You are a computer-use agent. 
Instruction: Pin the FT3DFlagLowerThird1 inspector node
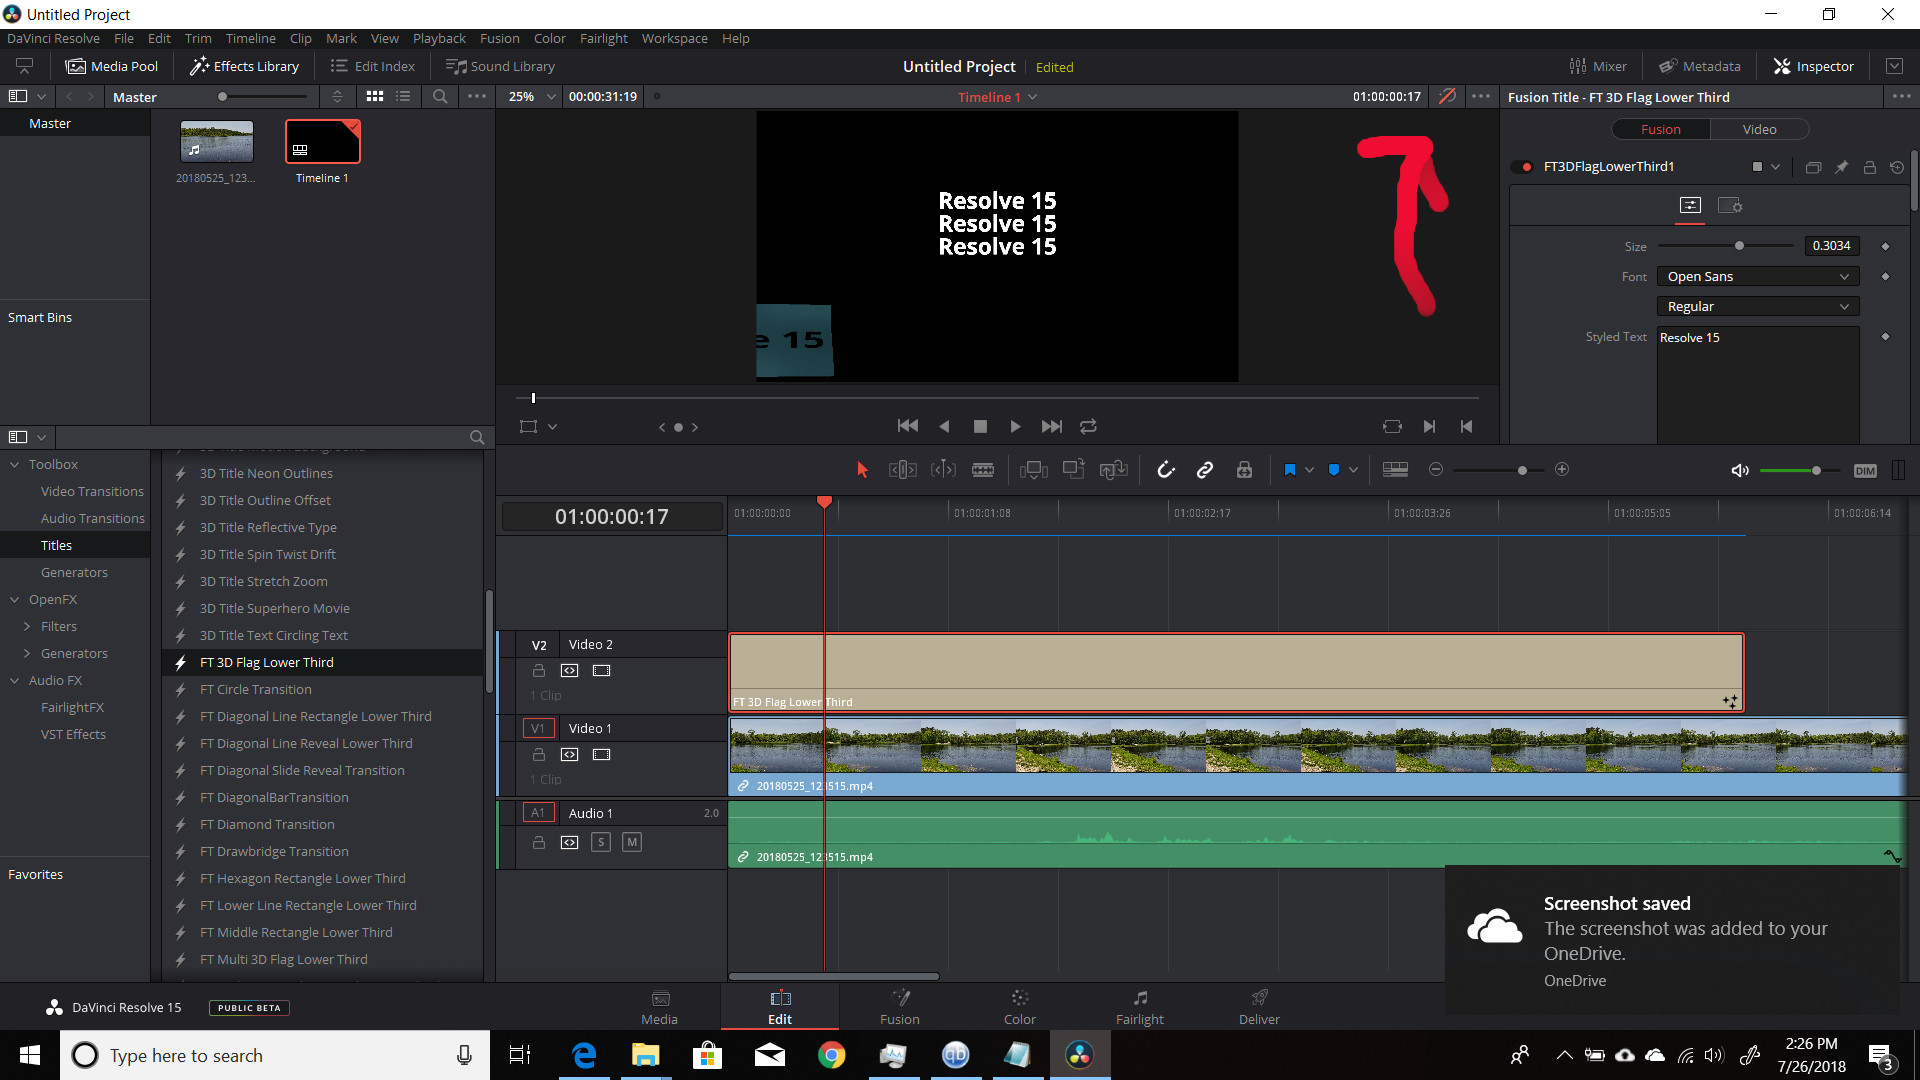[x=1841, y=167]
